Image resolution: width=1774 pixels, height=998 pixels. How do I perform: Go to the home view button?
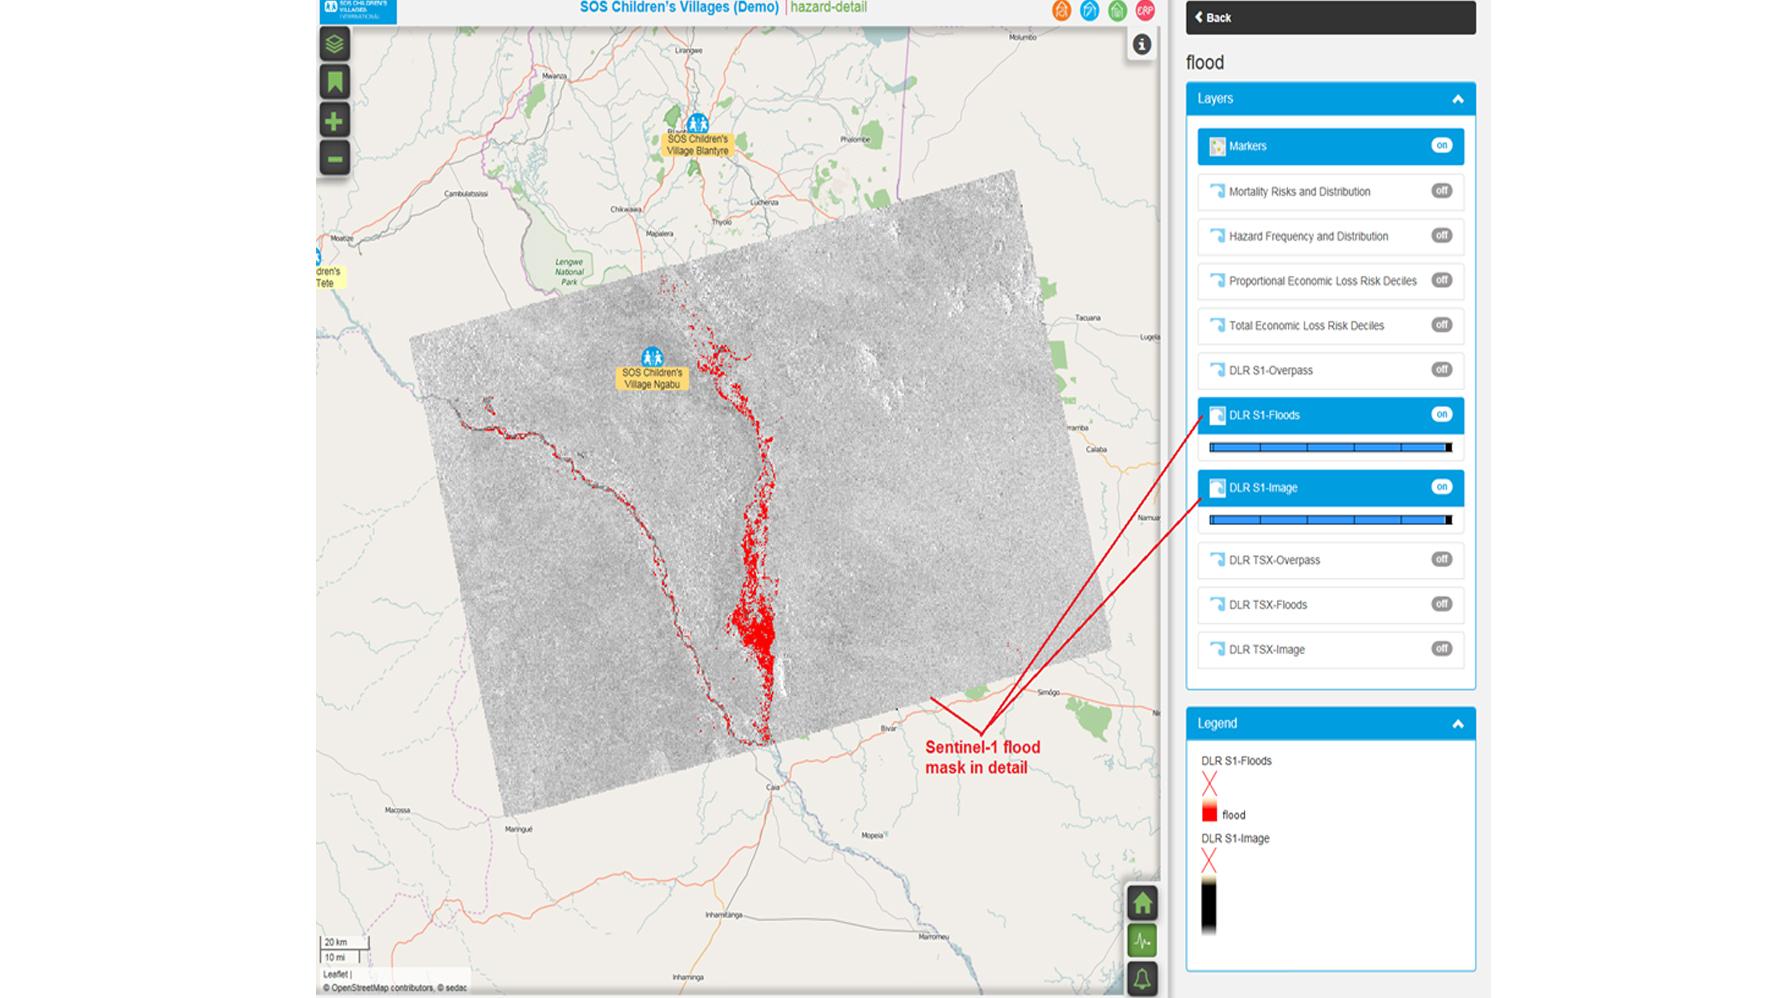1142,903
